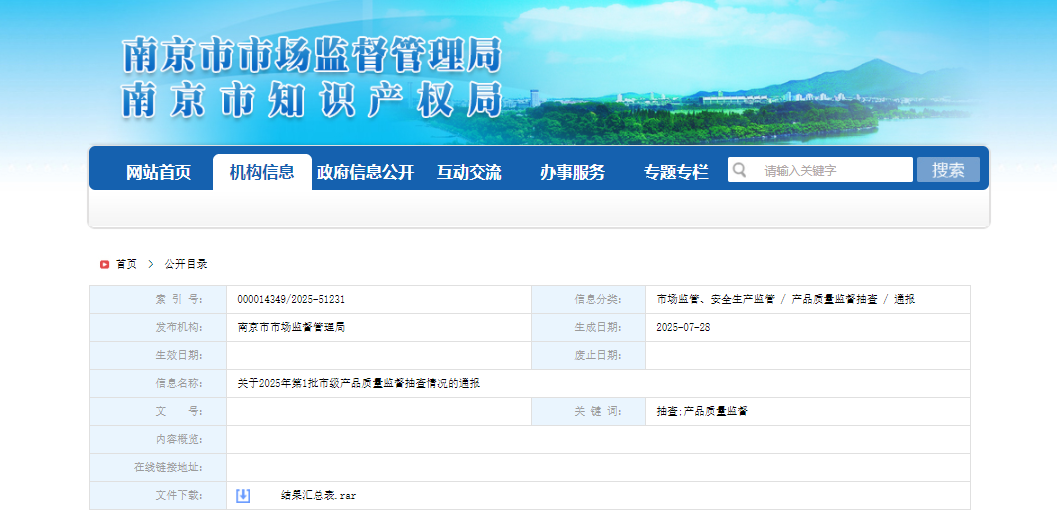This screenshot has height=522, width=1057.
Task: Click the blue file download icon
Action: pyautogui.click(x=243, y=496)
